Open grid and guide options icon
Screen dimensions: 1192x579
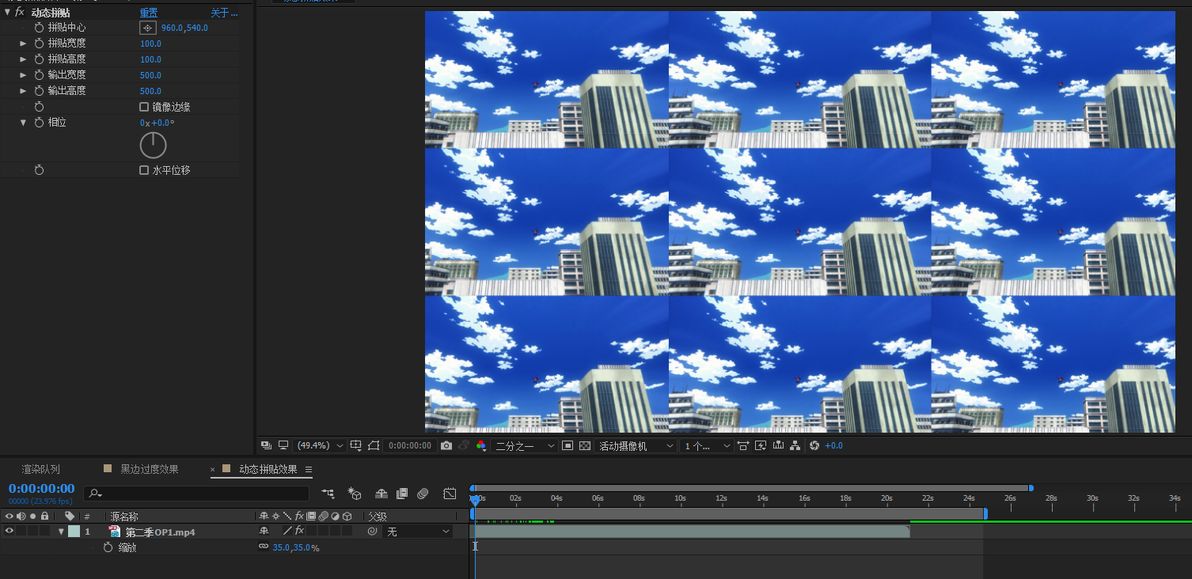(356, 445)
